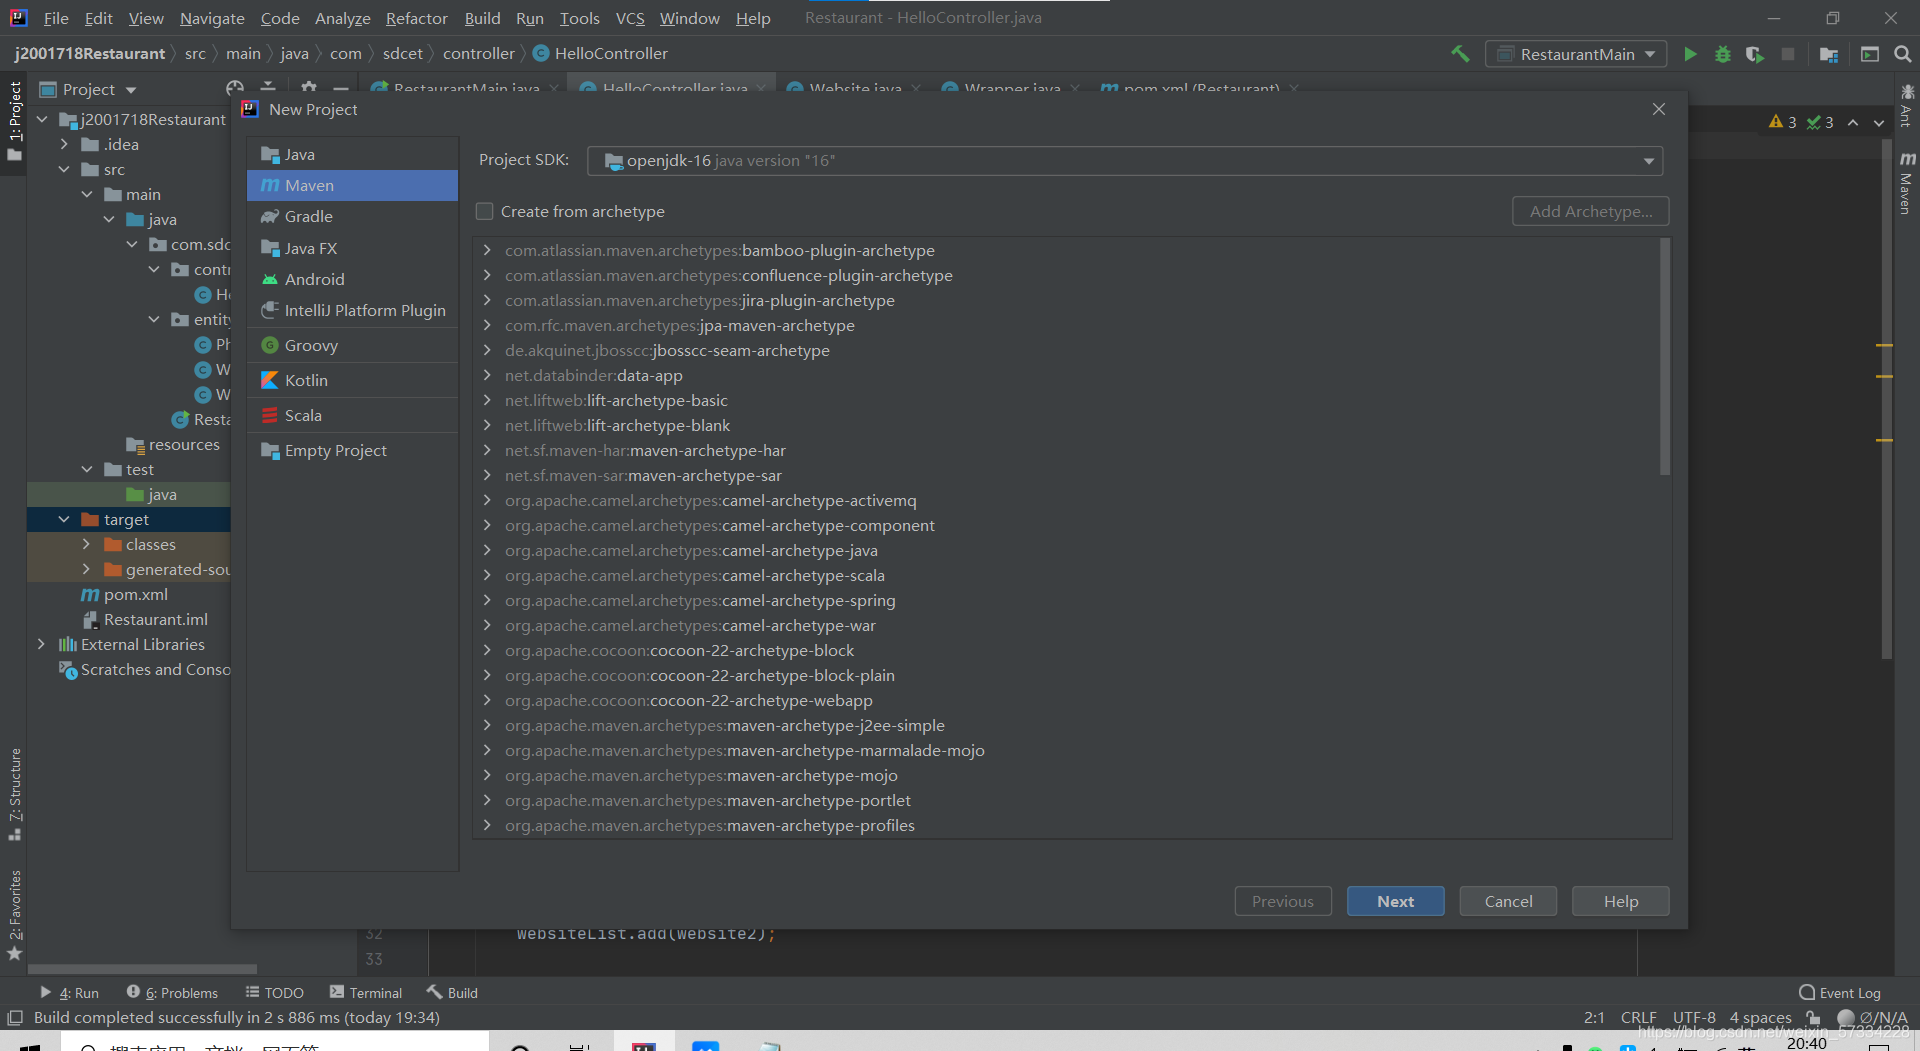Click archetype list vertical scrollbar

pos(1665,356)
